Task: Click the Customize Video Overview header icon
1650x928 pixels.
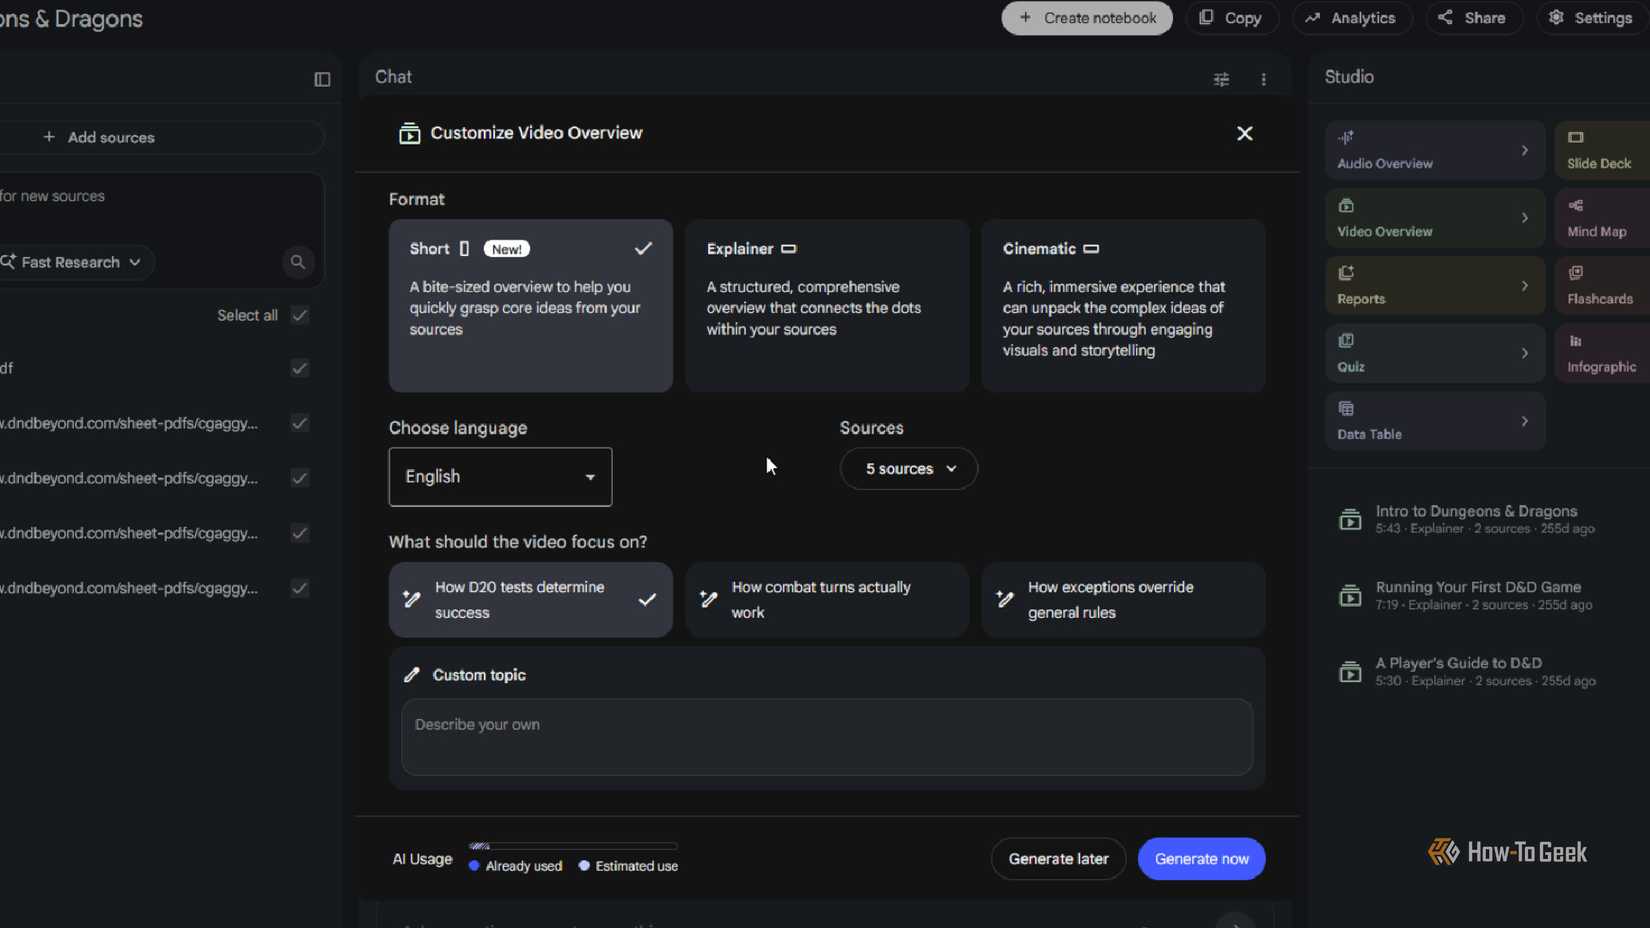Action: click(x=409, y=133)
